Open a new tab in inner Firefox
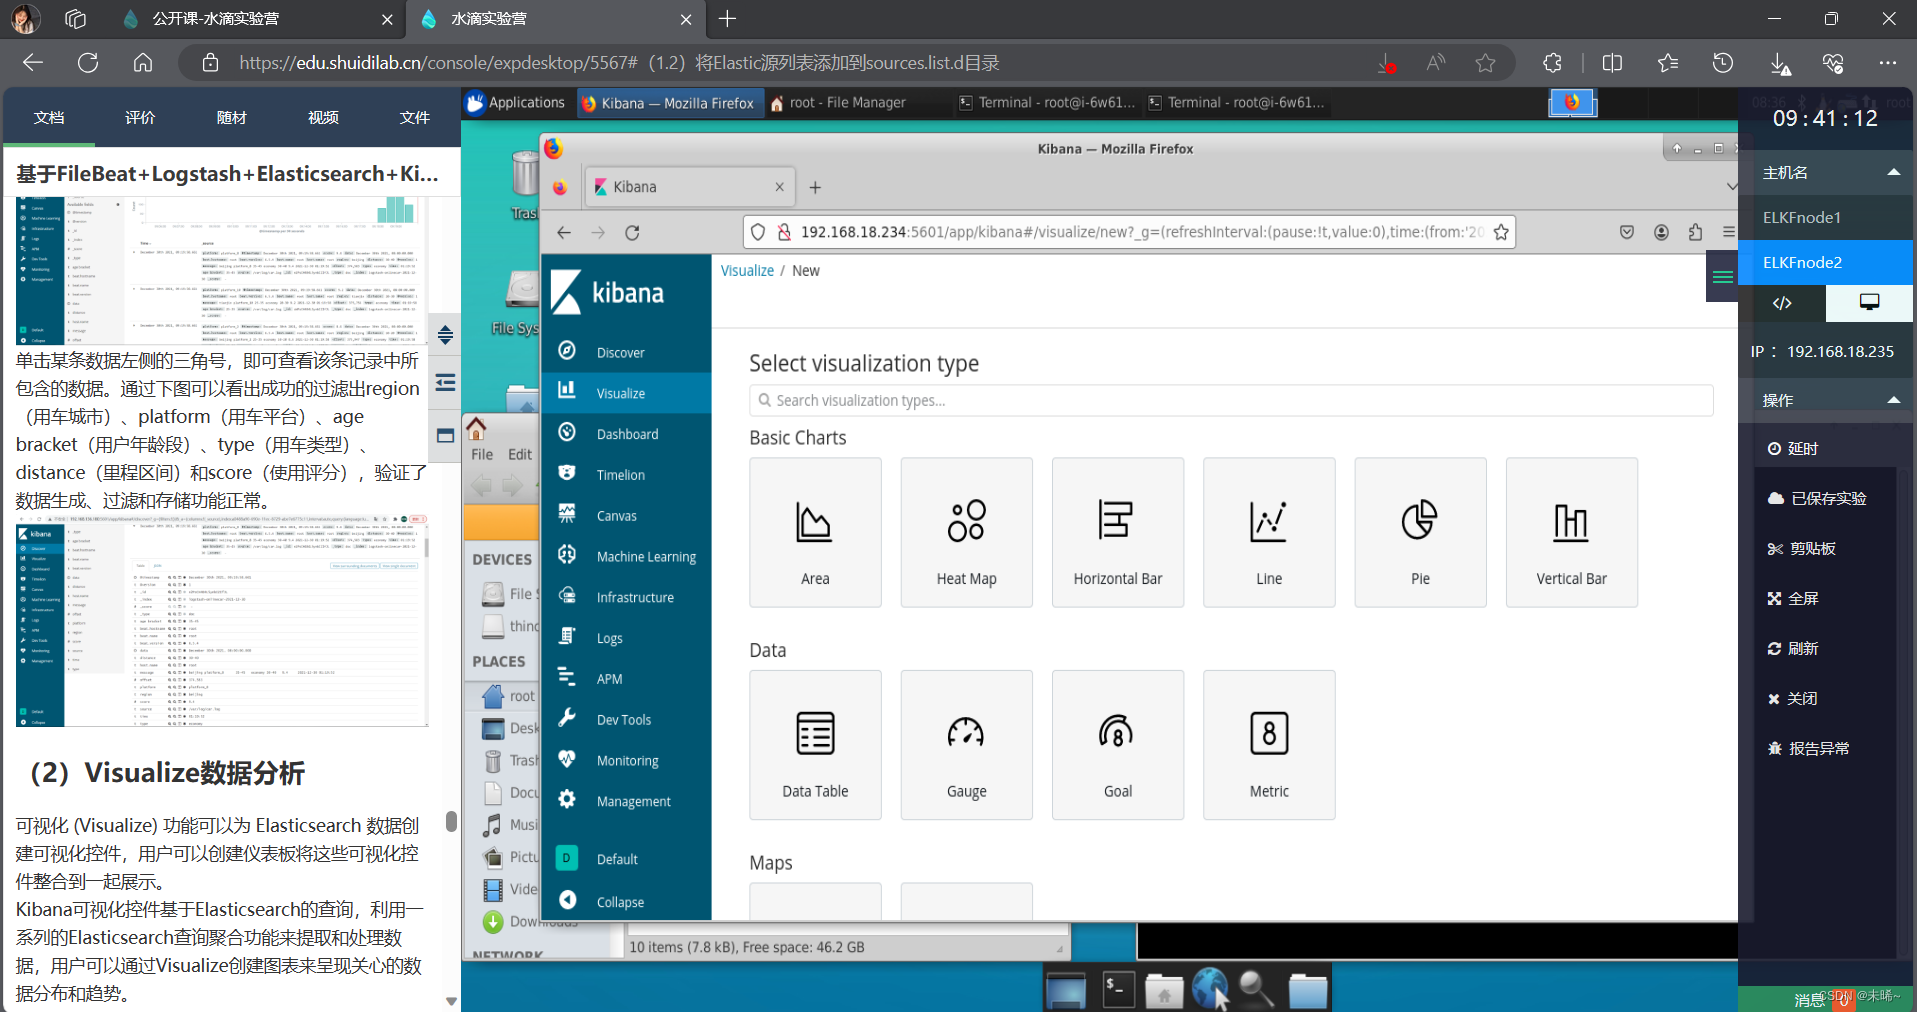The width and height of the screenshot is (1917, 1012). pos(815,187)
